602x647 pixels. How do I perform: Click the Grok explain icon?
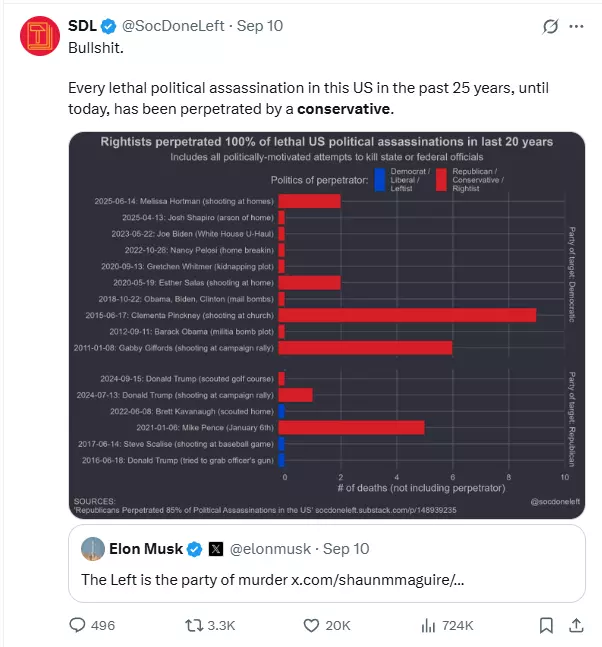click(550, 26)
